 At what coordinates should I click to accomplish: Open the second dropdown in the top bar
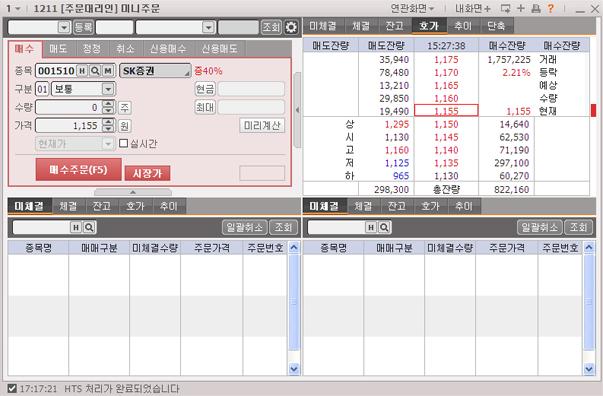point(208,27)
